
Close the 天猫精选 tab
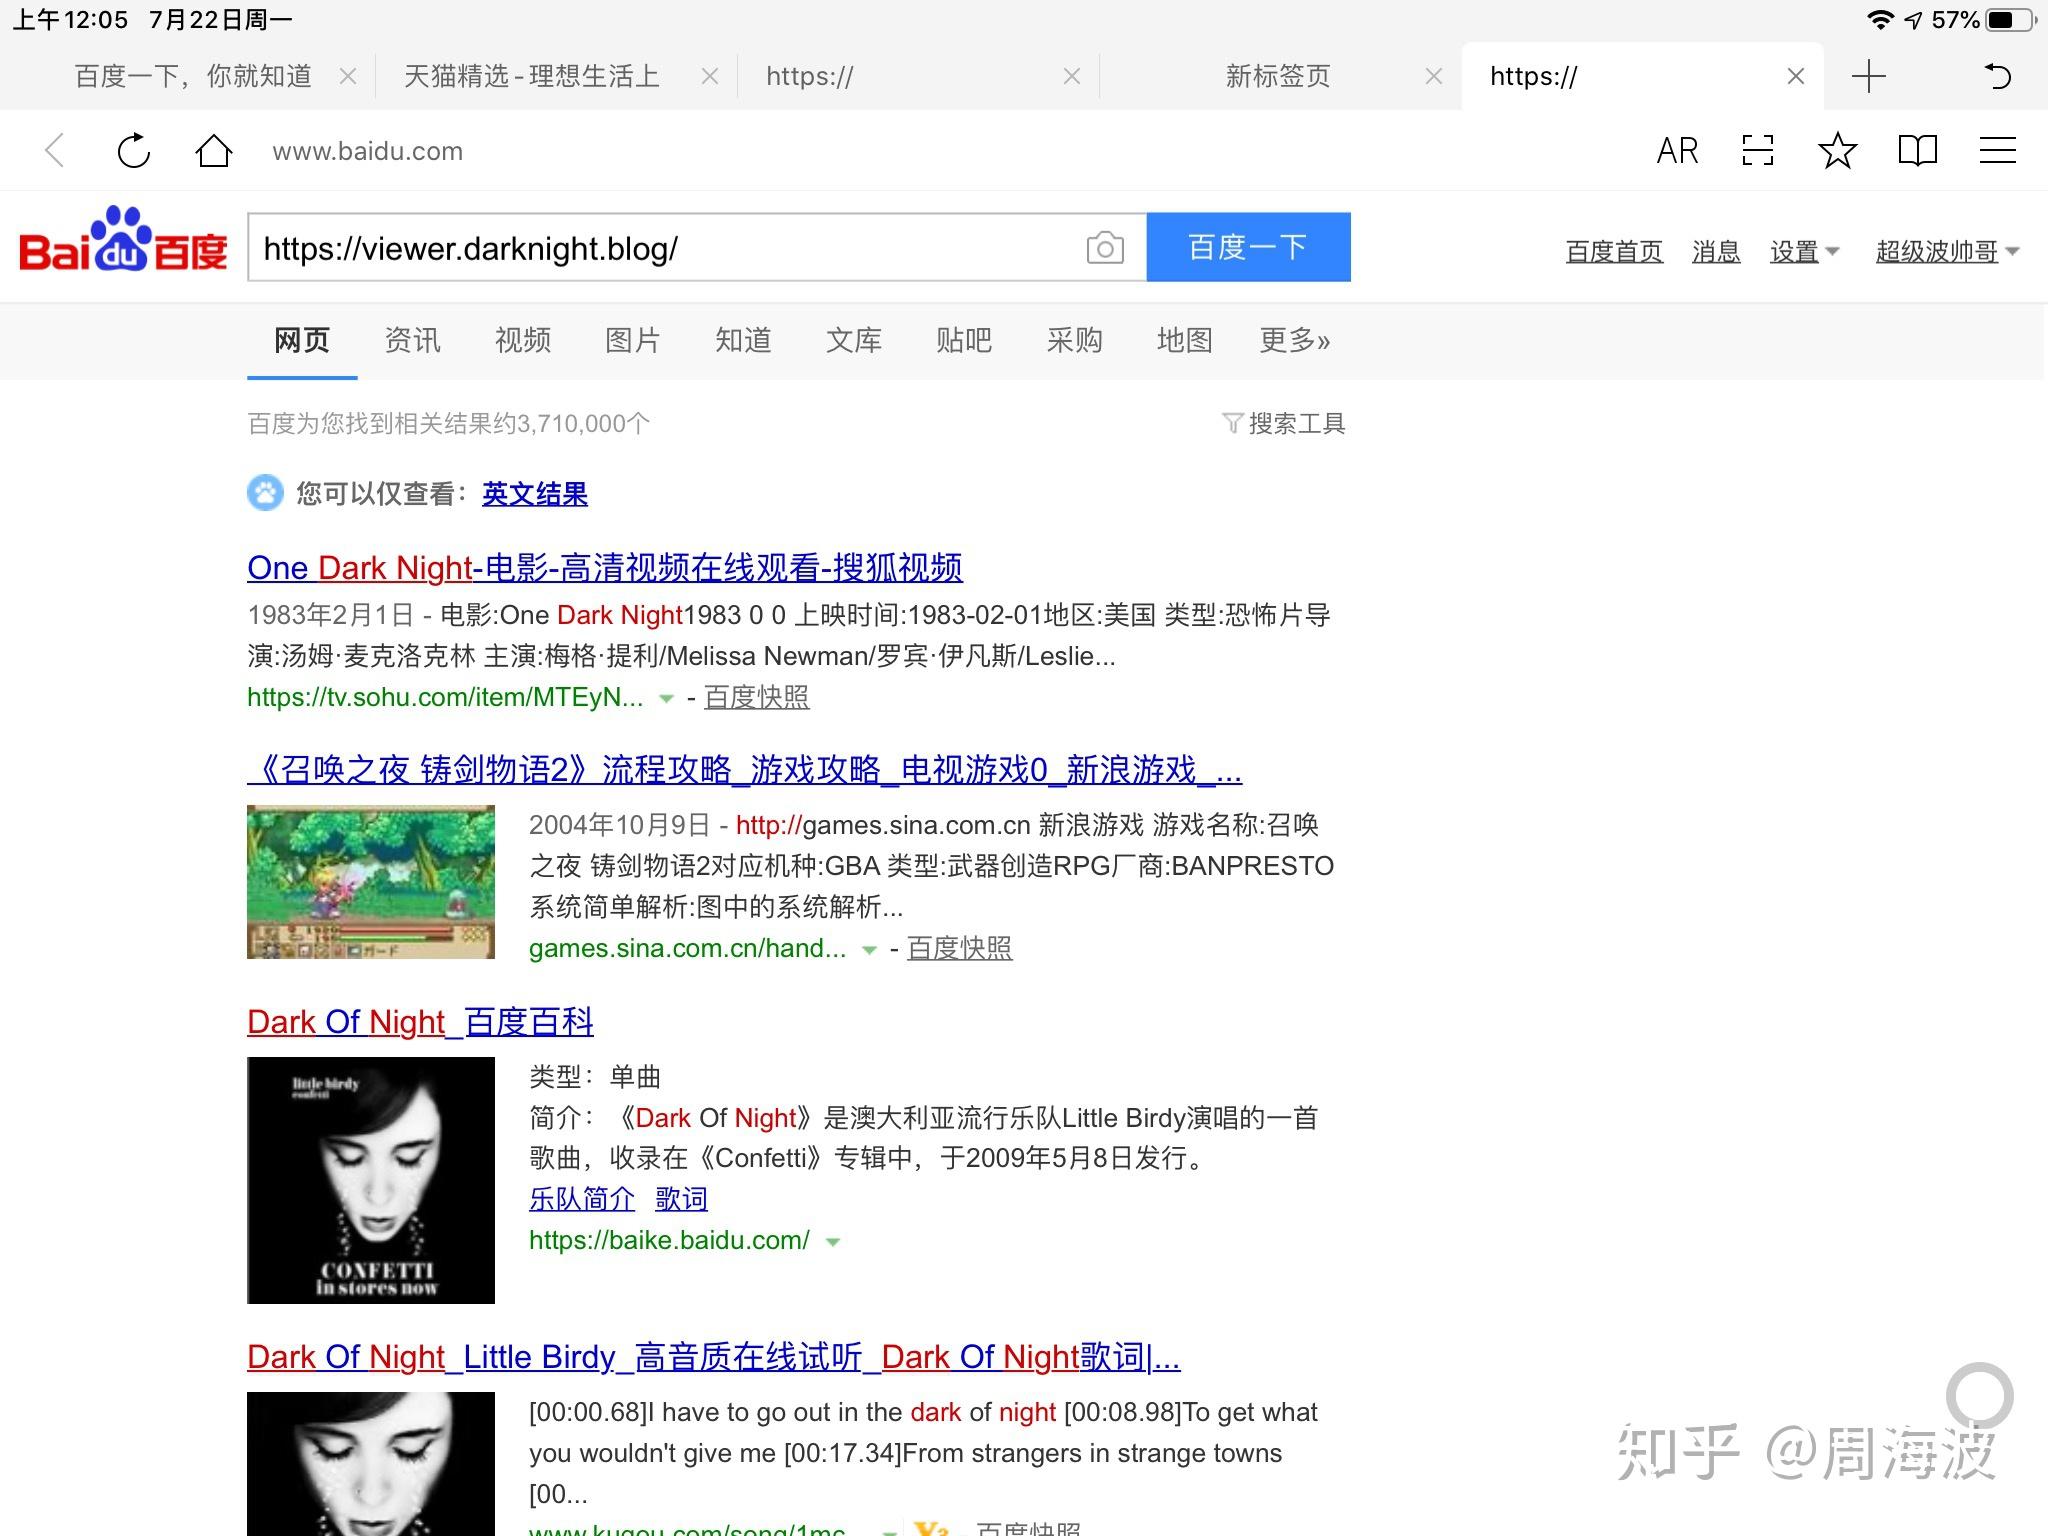(710, 76)
